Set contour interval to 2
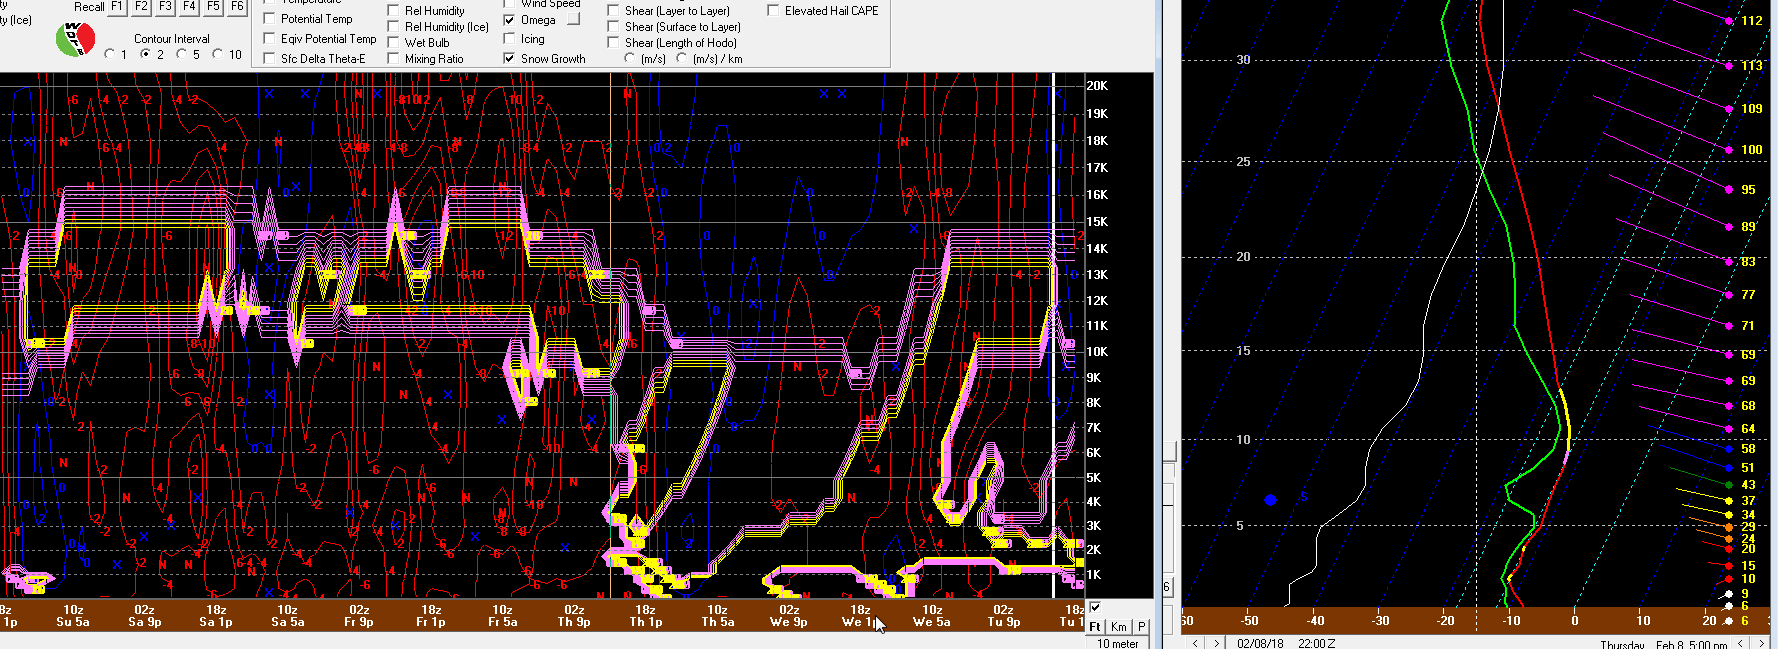The width and height of the screenshot is (1778, 649). (x=145, y=54)
